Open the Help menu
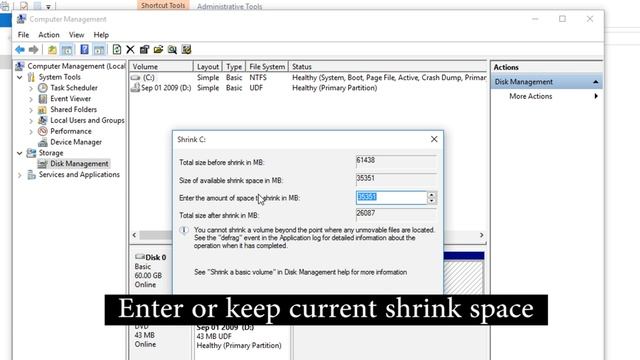 point(101,35)
